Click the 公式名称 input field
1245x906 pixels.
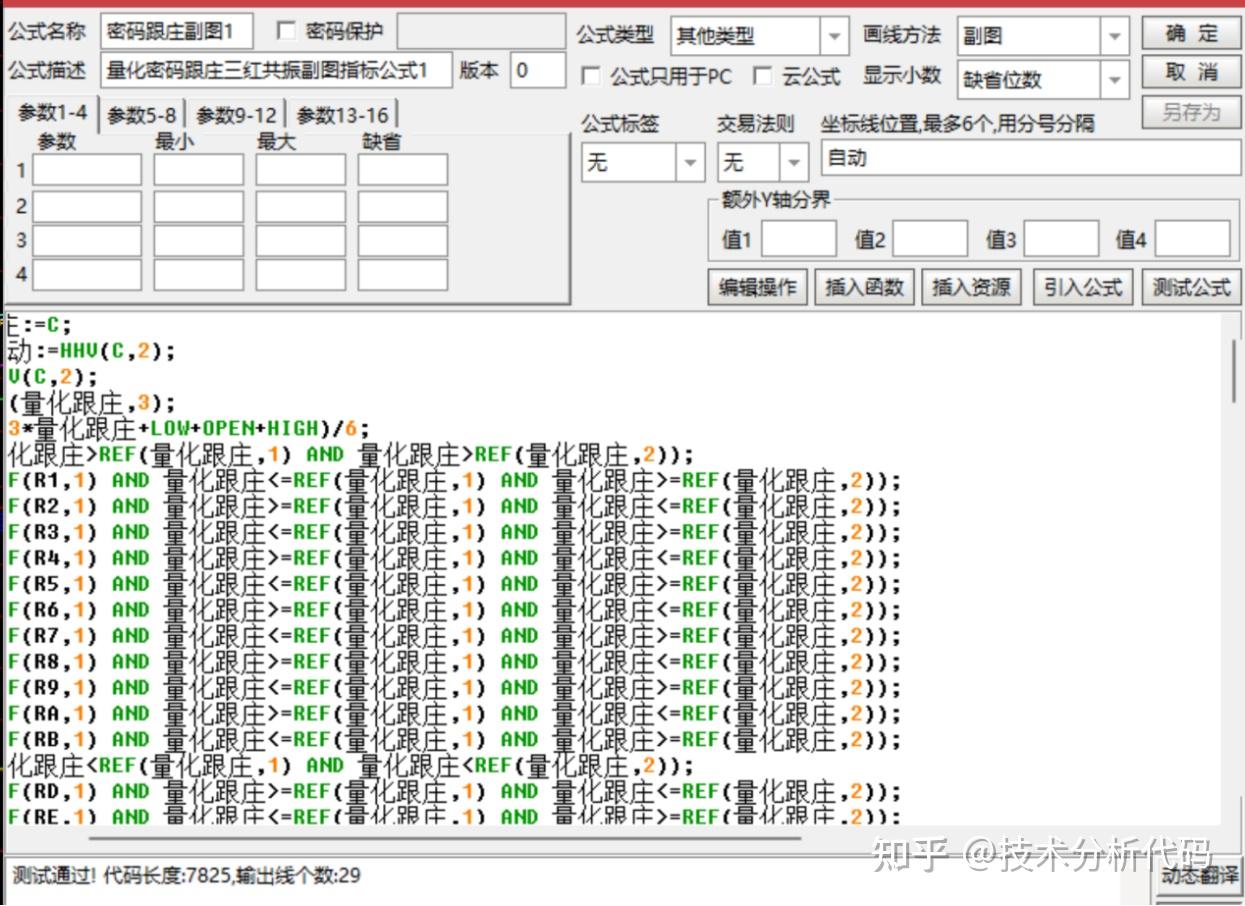pos(177,31)
